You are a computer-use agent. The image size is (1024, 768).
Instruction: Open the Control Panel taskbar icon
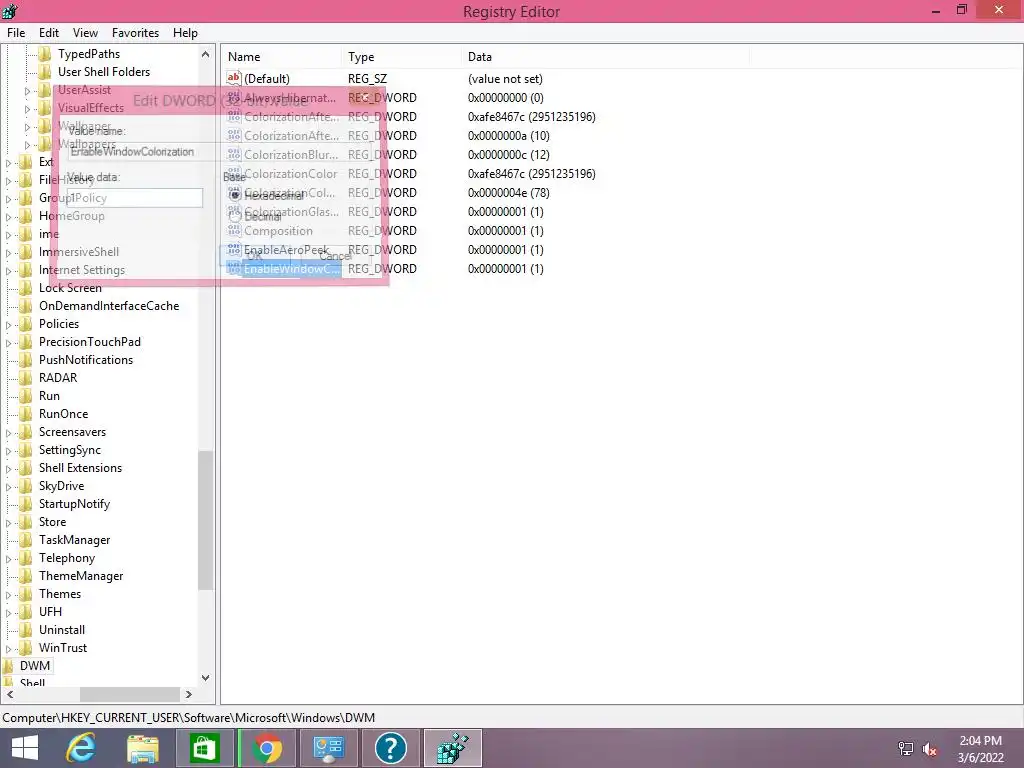[x=328, y=748]
